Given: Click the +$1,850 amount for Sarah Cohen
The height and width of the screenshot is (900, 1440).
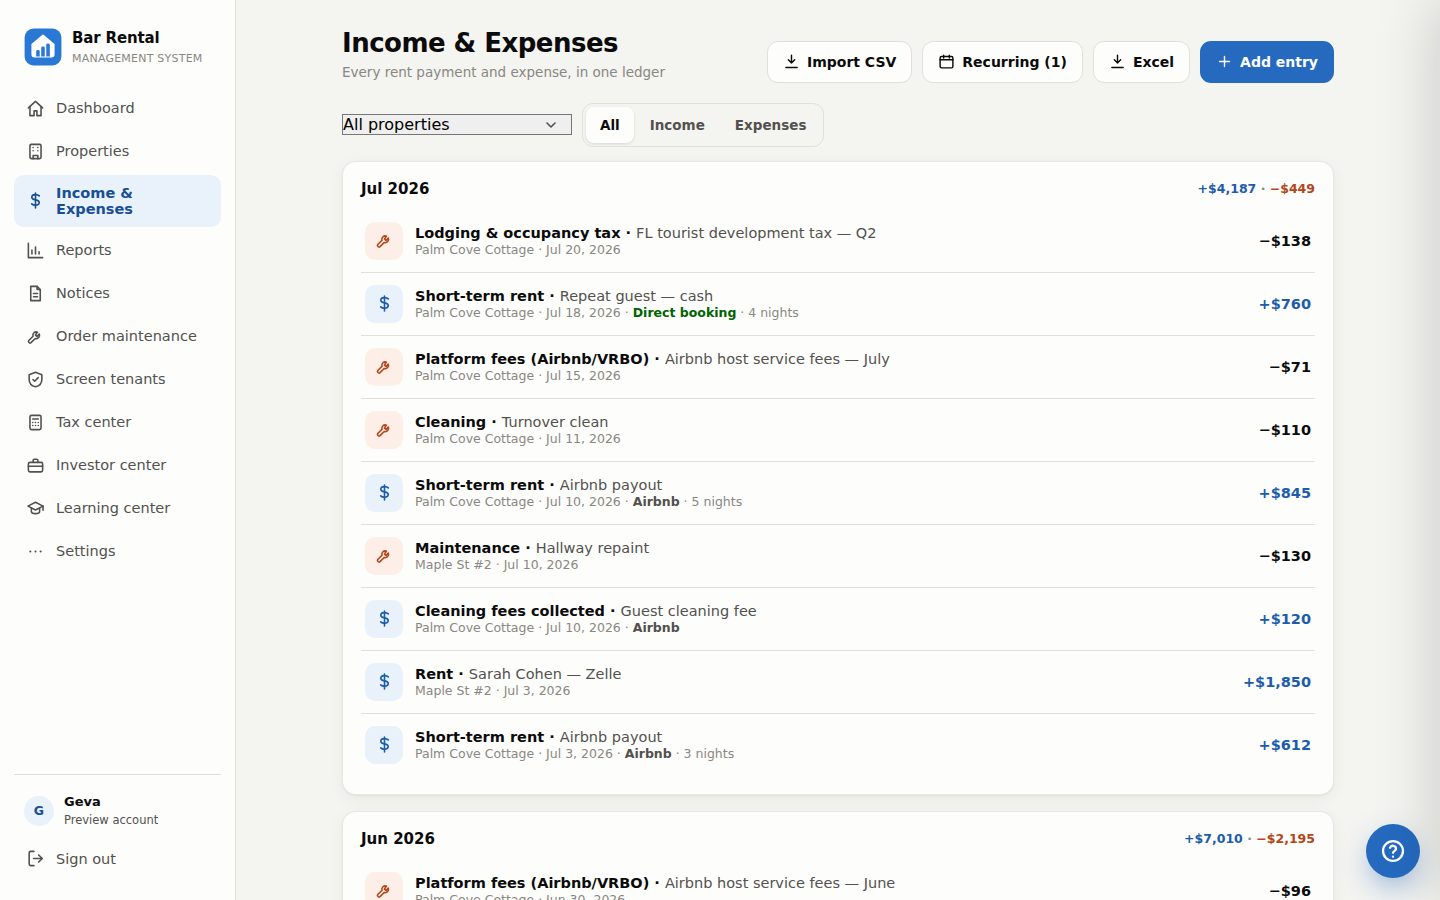Looking at the screenshot, I should tap(1277, 682).
